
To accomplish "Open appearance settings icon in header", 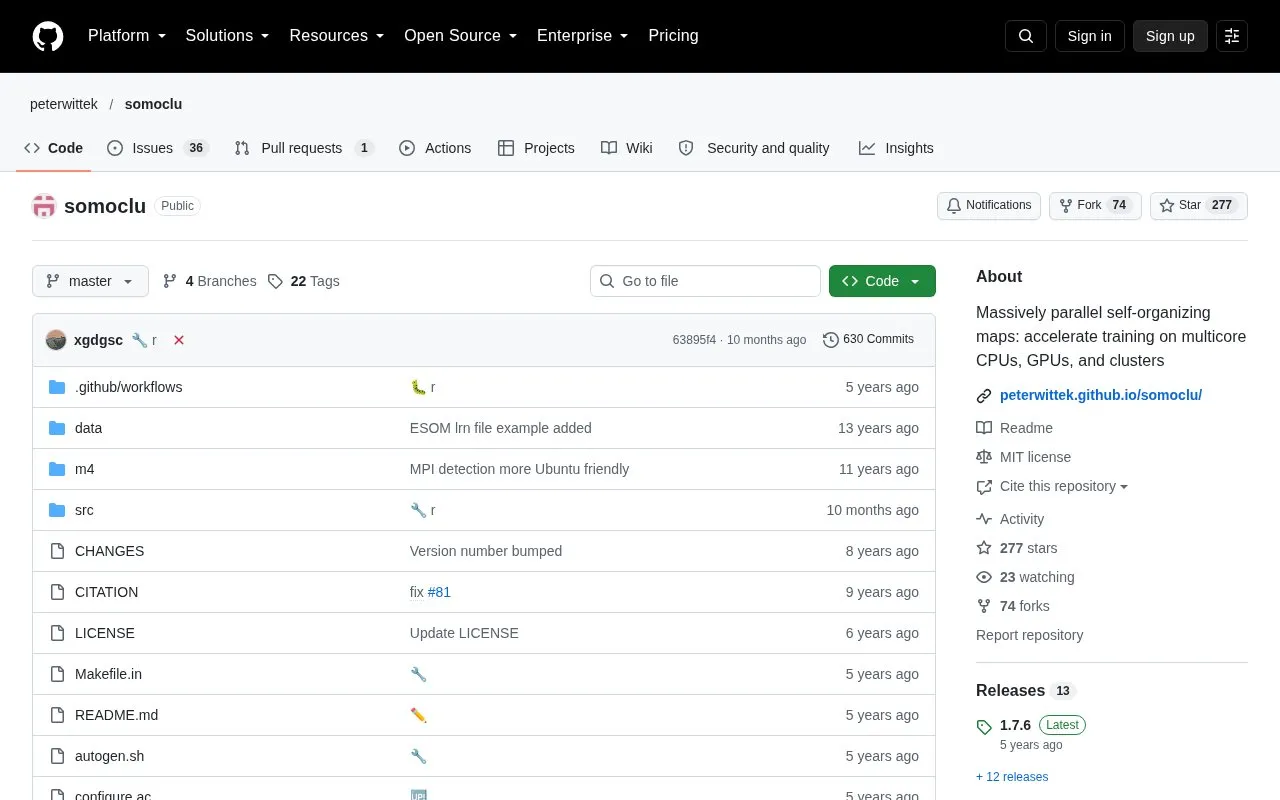I will [x=1232, y=36].
